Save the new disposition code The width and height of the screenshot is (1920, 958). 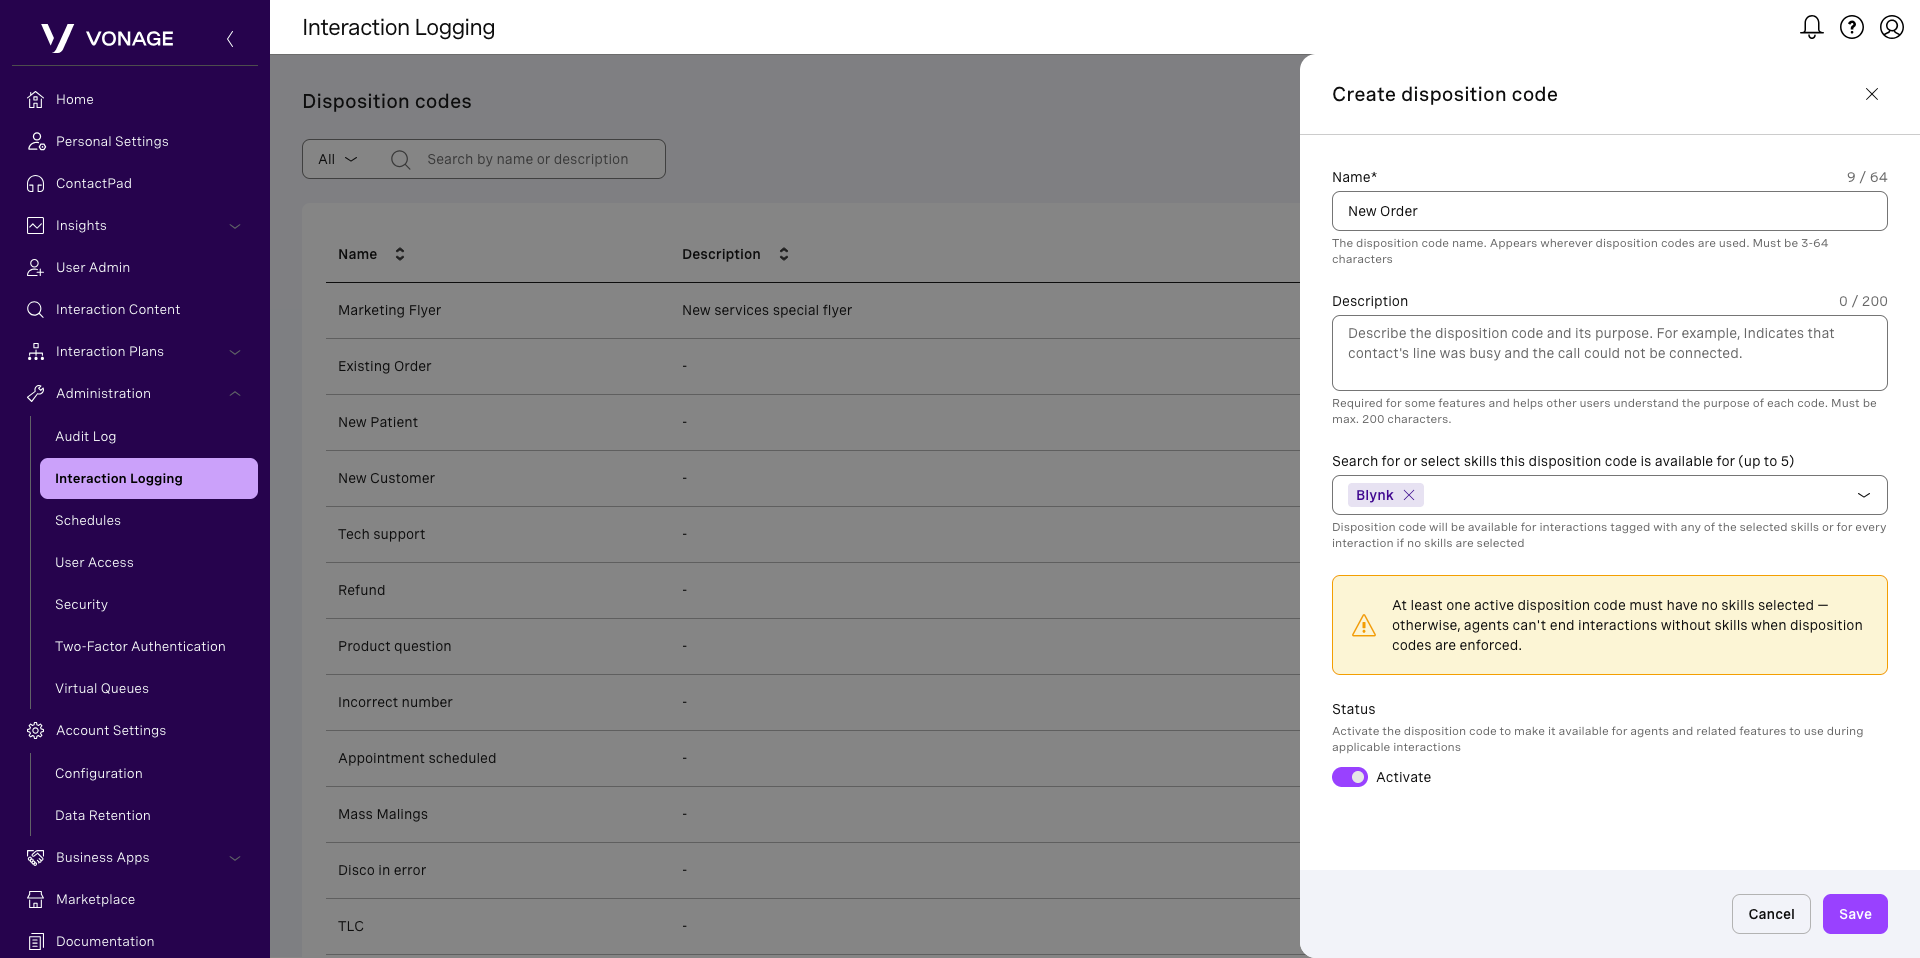(1854, 914)
